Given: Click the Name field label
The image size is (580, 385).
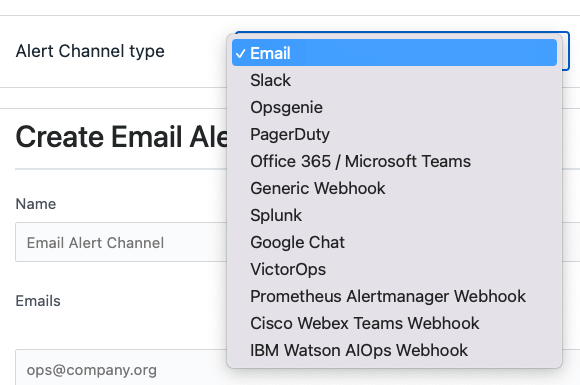Looking at the screenshot, I should tap(36, 204).
